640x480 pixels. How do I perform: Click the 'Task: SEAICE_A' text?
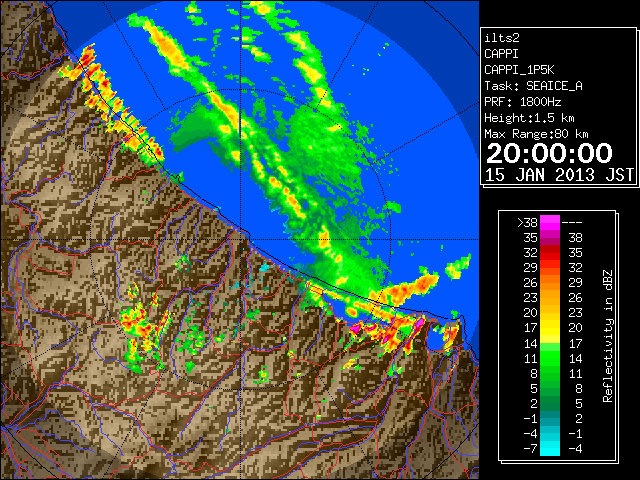point(533,86)
